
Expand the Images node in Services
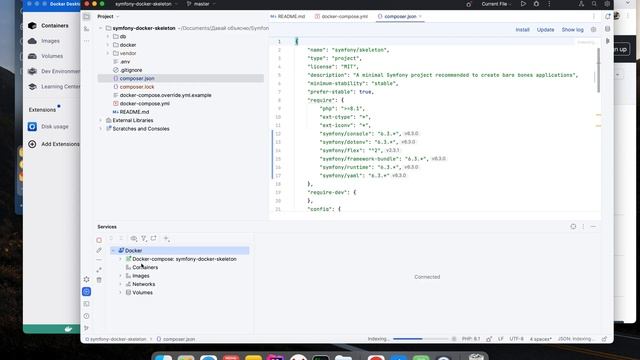click(x=120, y=276)
